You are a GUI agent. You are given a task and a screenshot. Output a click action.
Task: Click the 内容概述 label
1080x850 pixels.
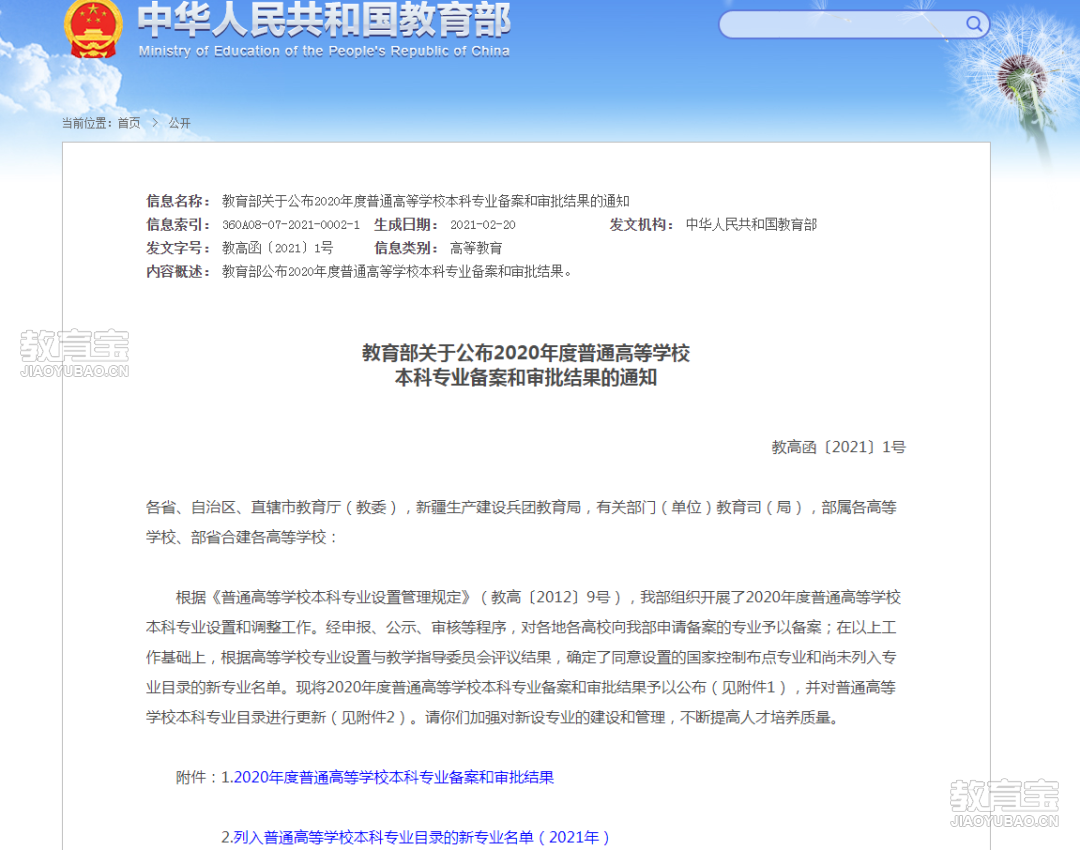178,271
